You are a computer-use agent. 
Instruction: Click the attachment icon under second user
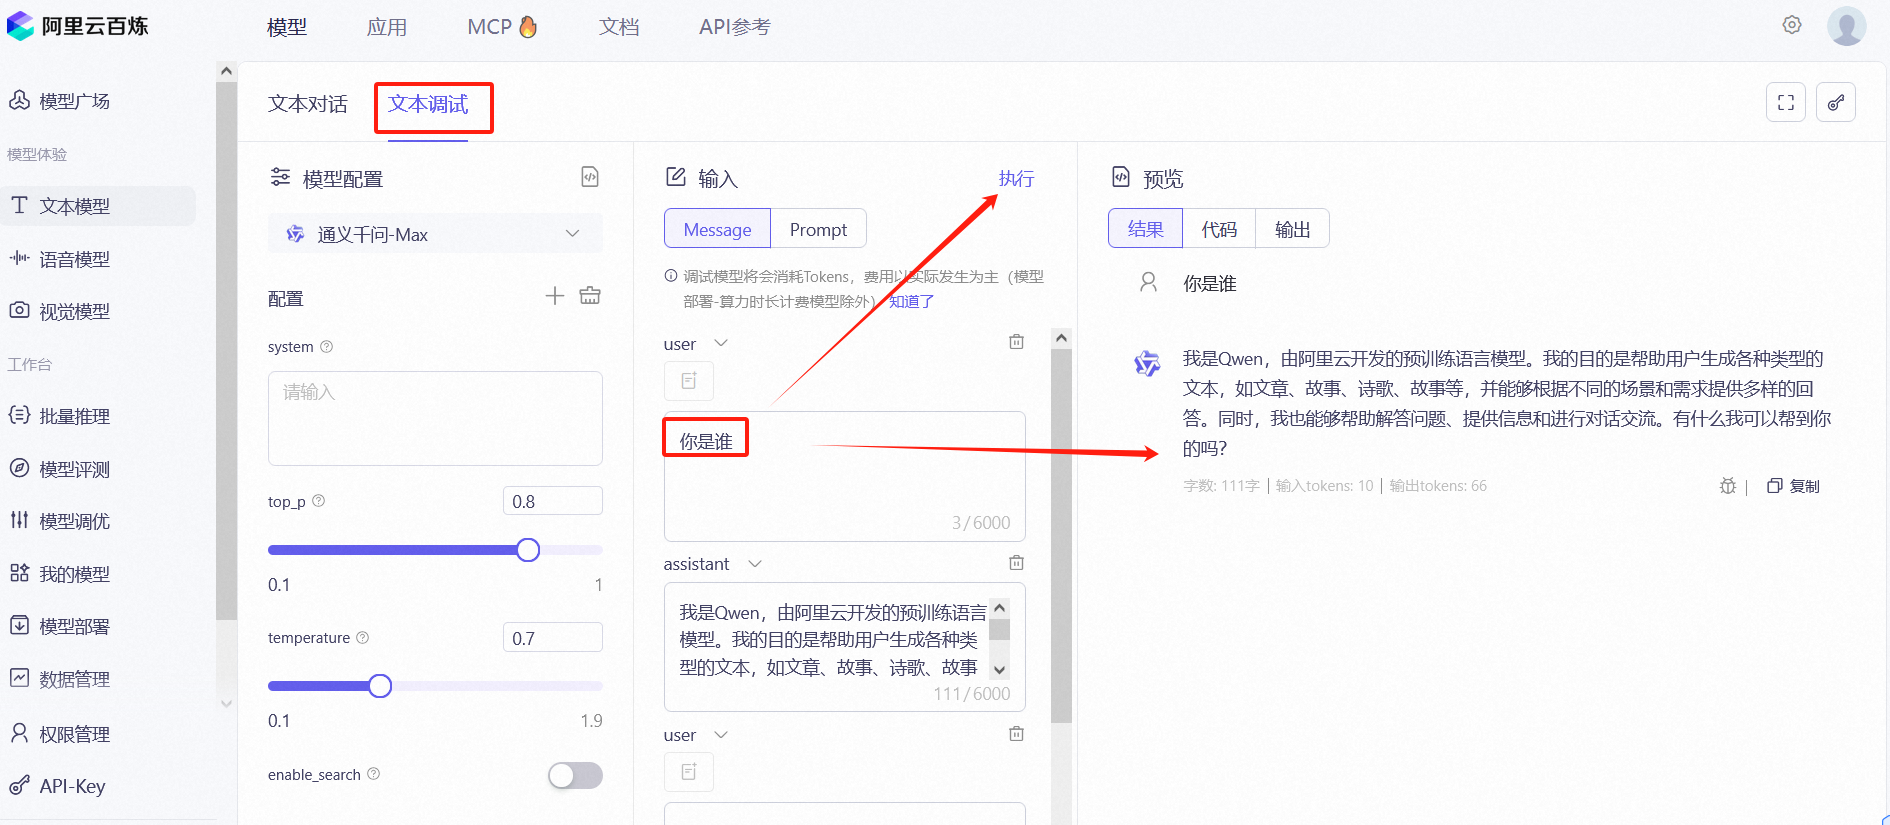[689, 772]
